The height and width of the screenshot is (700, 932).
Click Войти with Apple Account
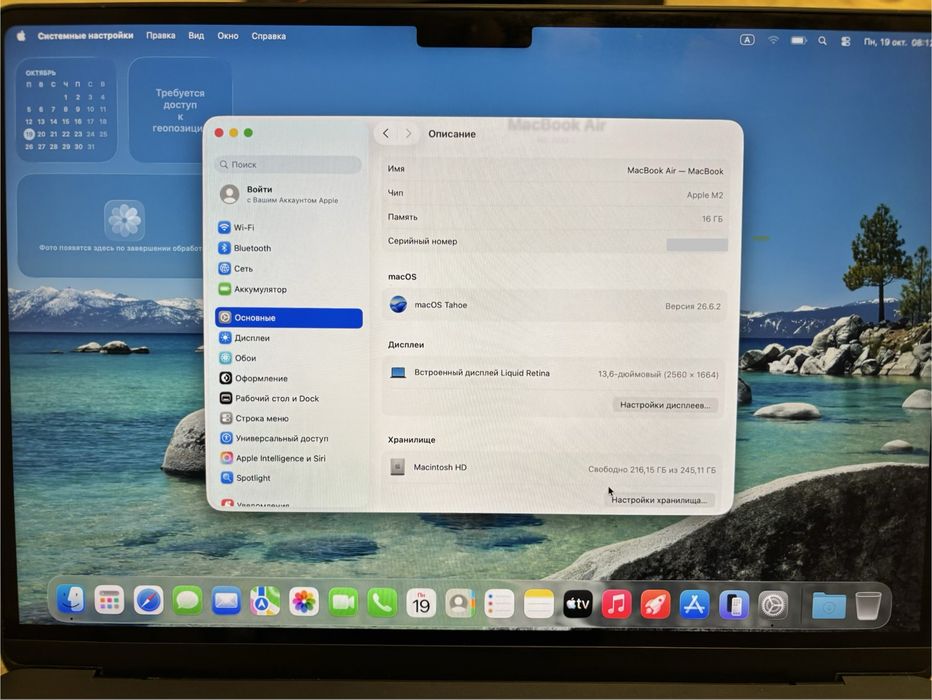coord(289,194)
